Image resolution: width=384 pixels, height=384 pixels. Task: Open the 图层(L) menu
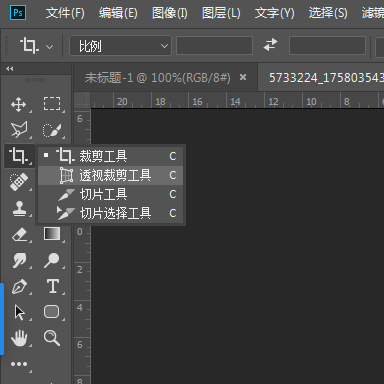[221, 13]
